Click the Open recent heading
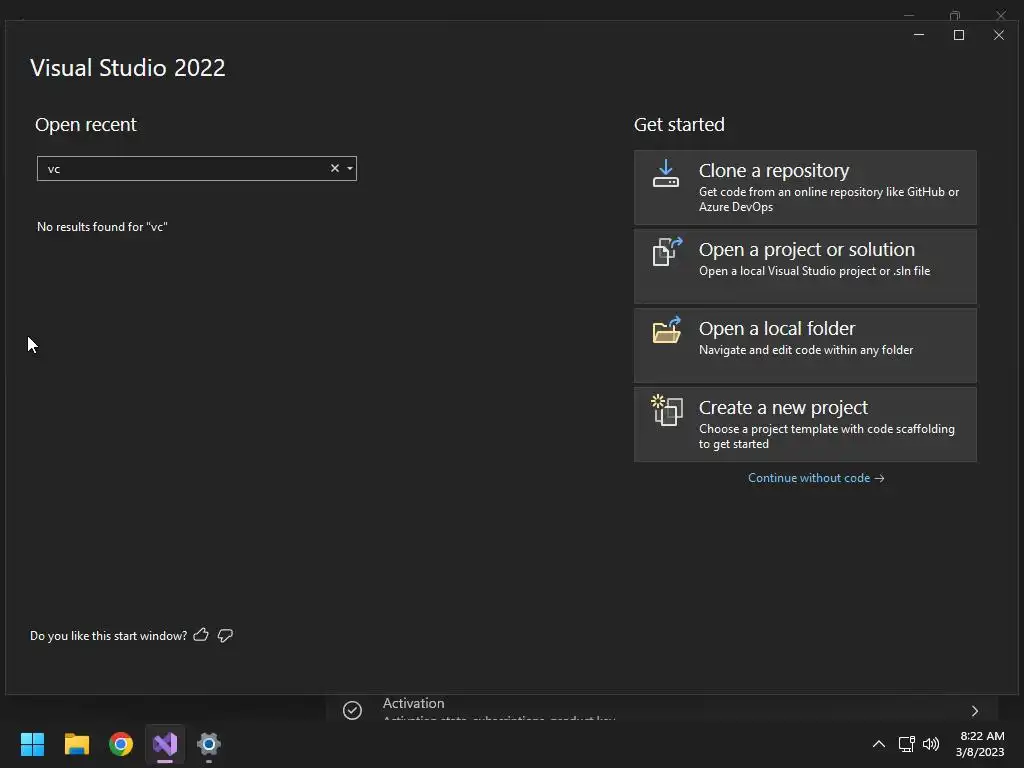Viewport: 1024px width, 768px height. point(86,124)
